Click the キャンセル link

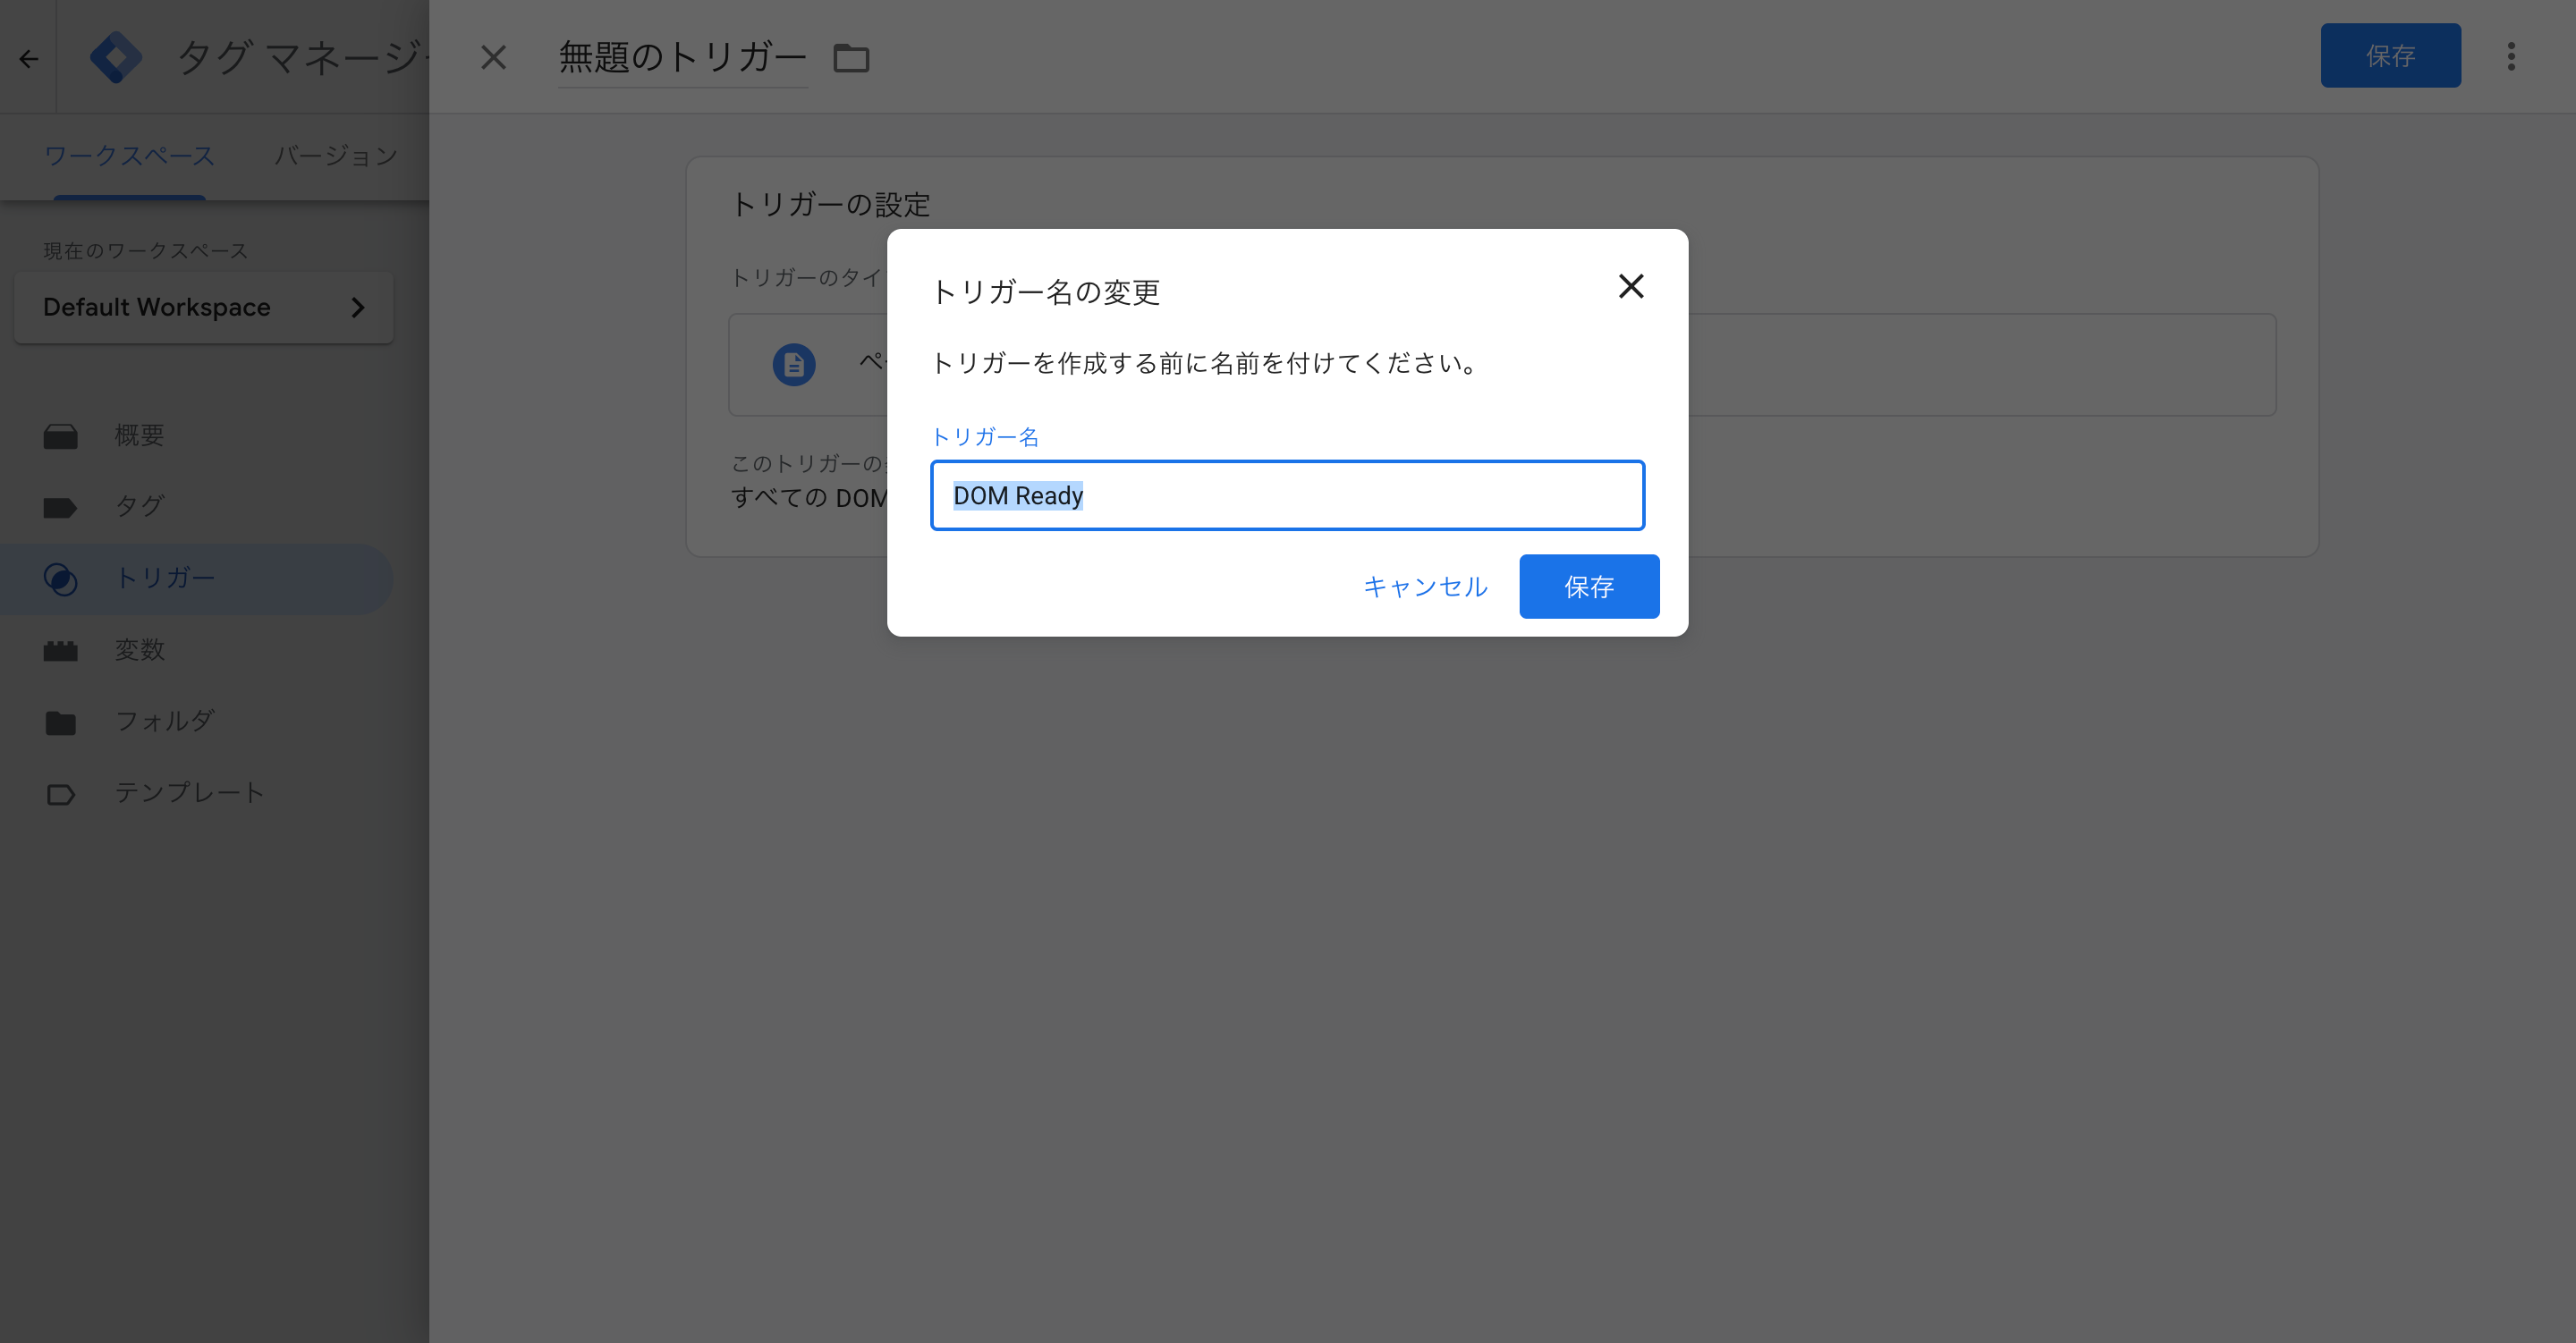click(1424, 587)
